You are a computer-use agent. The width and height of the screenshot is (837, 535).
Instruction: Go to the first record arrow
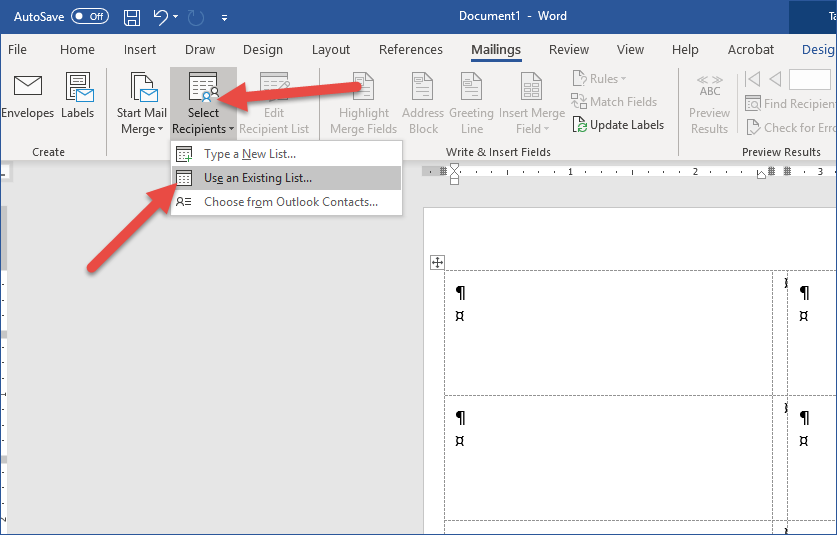pyautogui.click(x=753, y=80)
